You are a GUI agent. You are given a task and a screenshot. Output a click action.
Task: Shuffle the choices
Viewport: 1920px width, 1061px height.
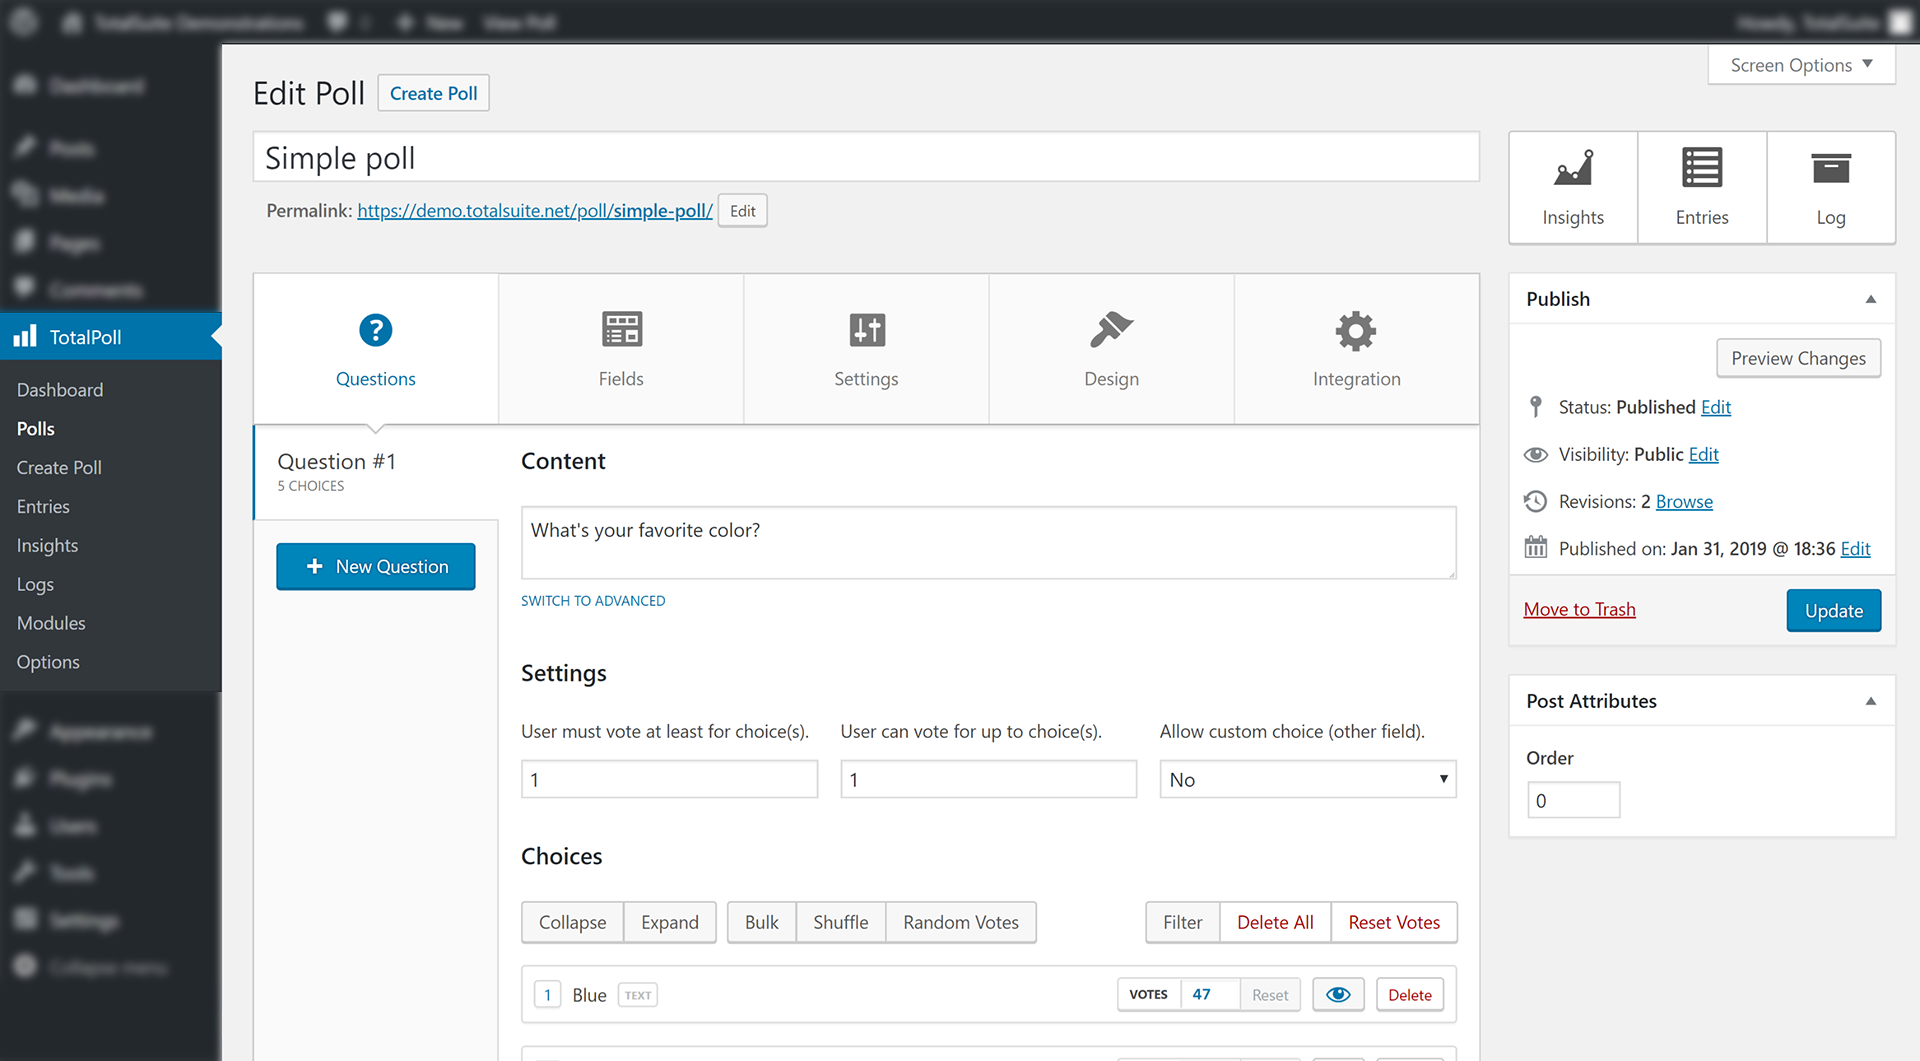click(x=840, y=922)
